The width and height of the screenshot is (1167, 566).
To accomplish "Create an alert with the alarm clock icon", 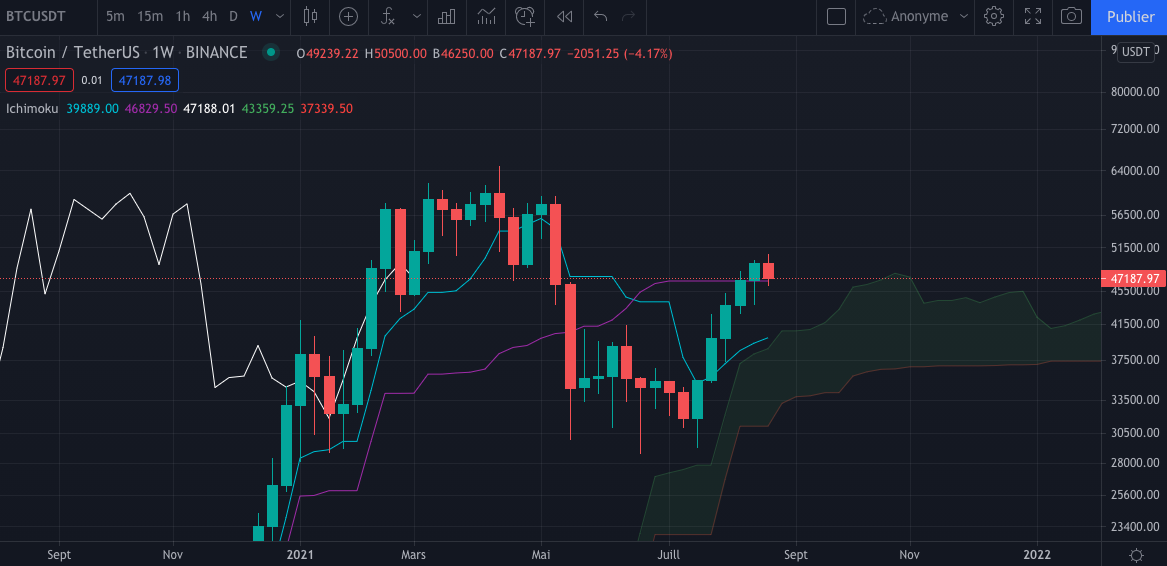I will point(525,16).
